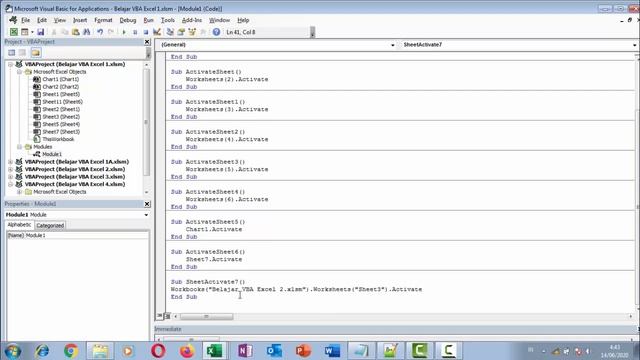
Task: Open the Add-Ins menu
Action: [x=192, y=20]
